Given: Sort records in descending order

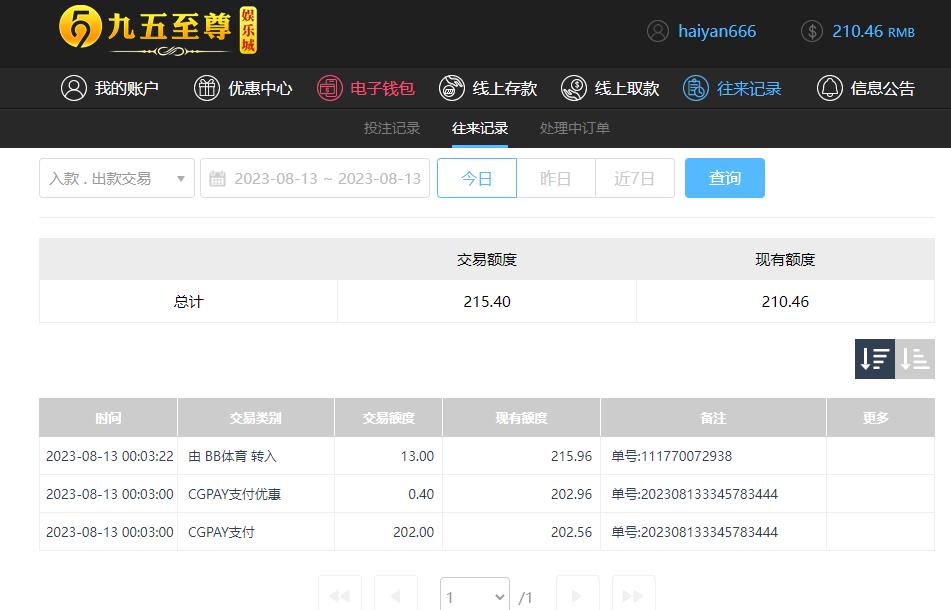Looking at the screenshot, I should pyautogui.click(x=875, y=359).
